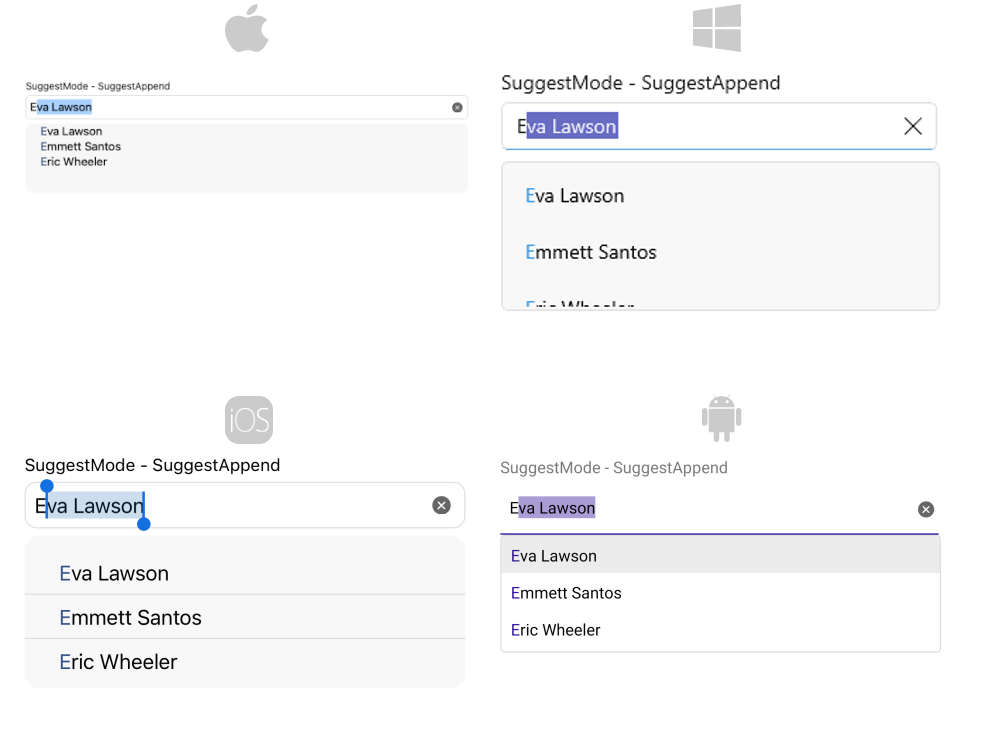
Task: Clear the Windows text box using the X icon
Action: 912,126
